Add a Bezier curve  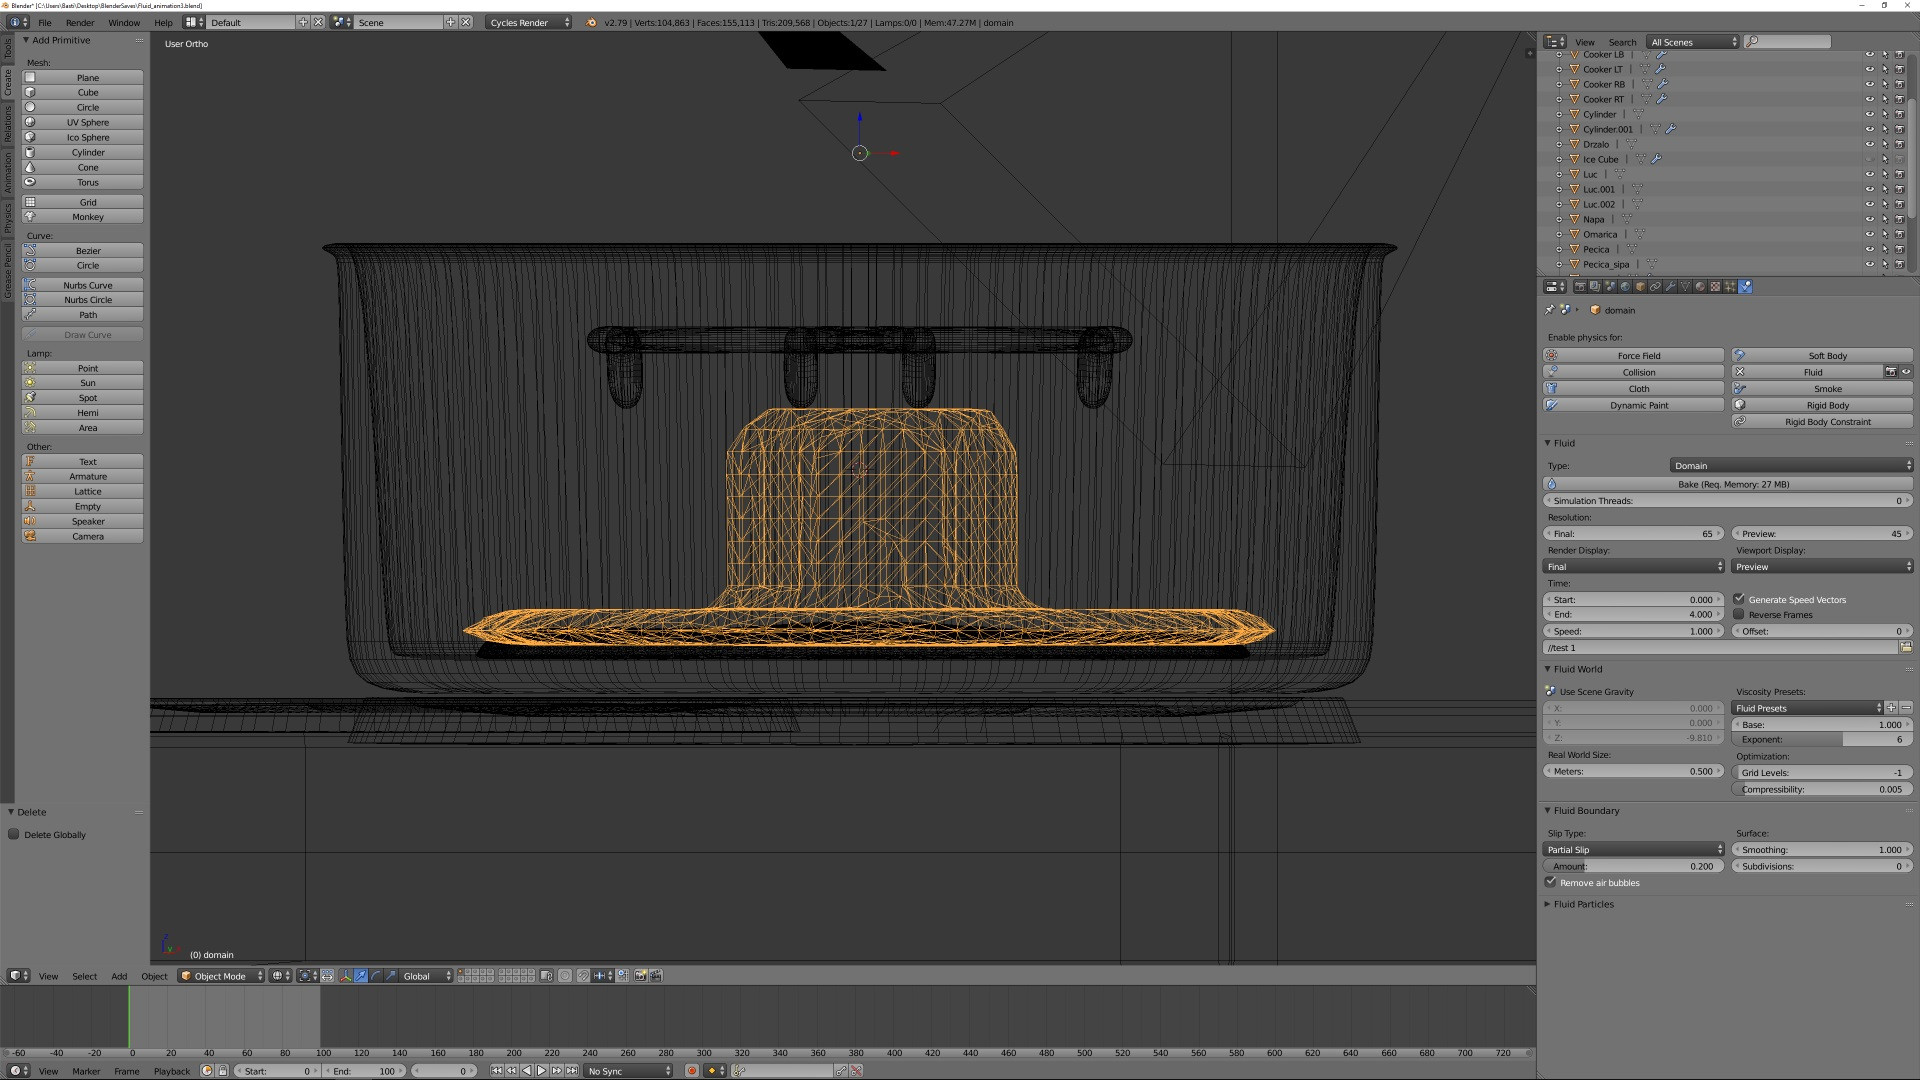[x=83, y=251]
